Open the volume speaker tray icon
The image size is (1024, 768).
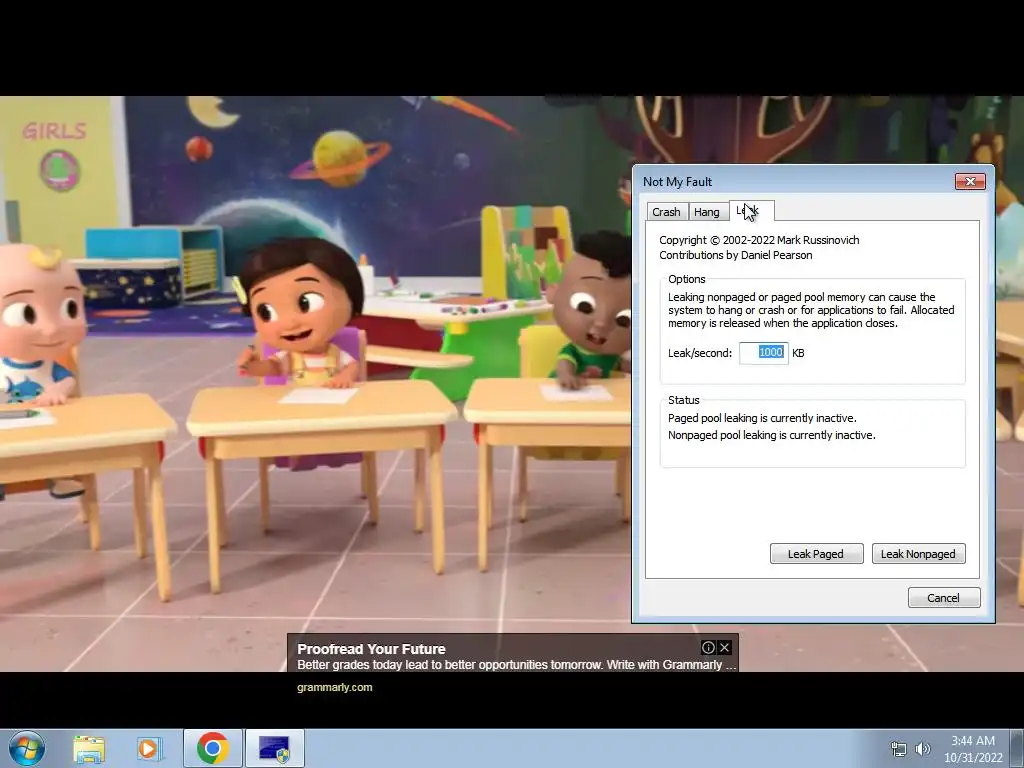click(922, 749)
